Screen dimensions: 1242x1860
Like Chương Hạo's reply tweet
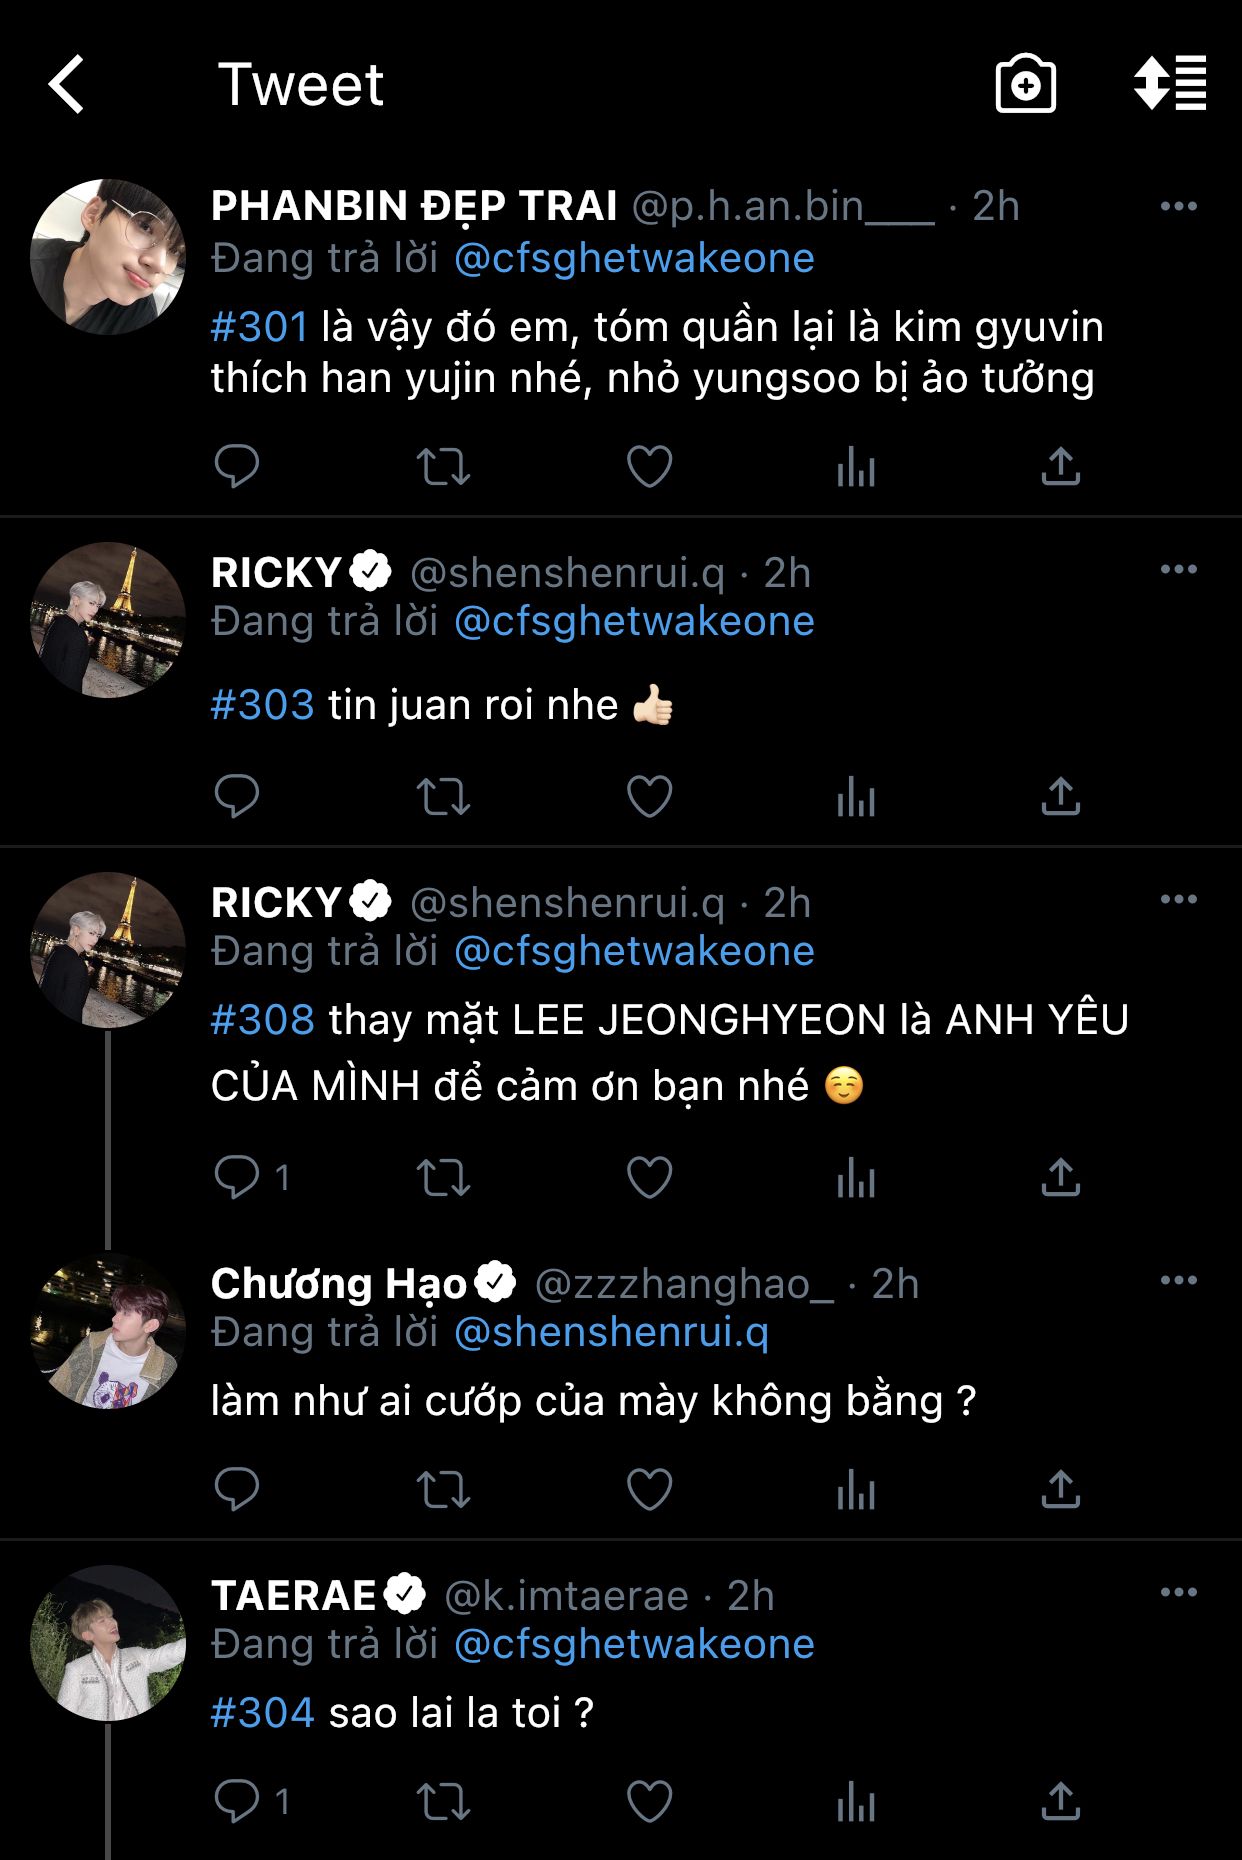(x=649, y=1490)
